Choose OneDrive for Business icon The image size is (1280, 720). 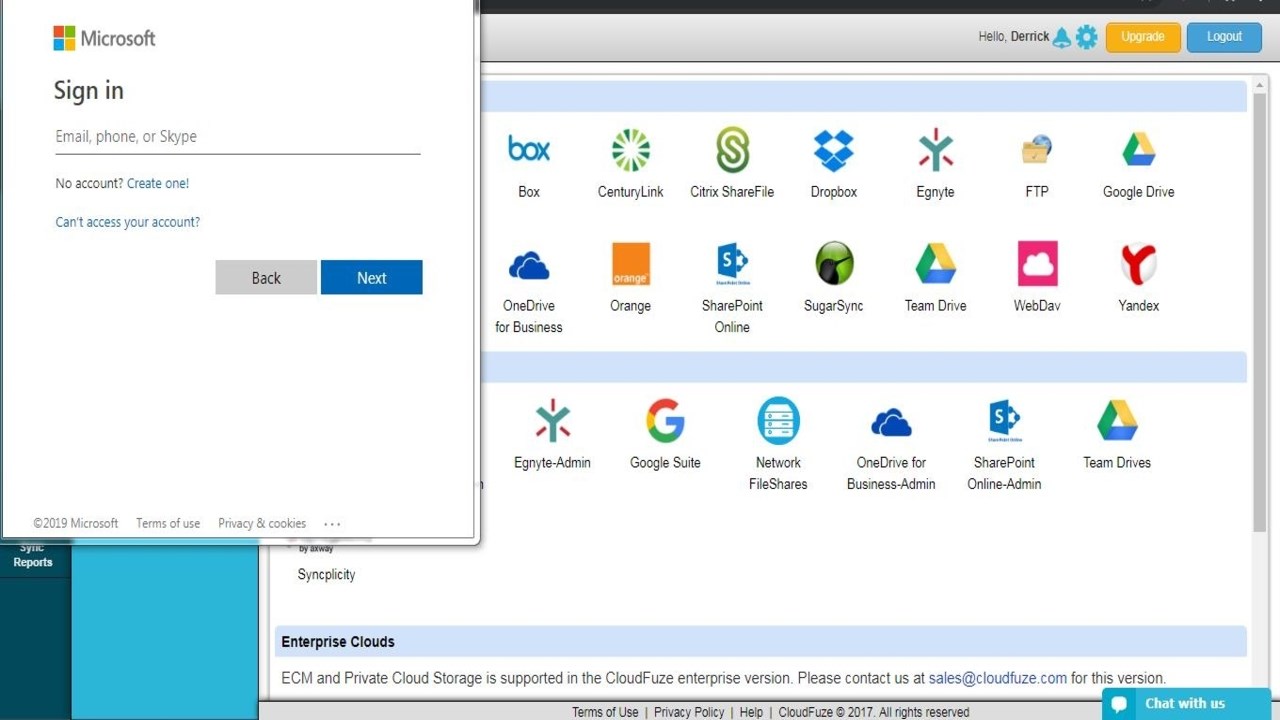click(x=529, y=265)
